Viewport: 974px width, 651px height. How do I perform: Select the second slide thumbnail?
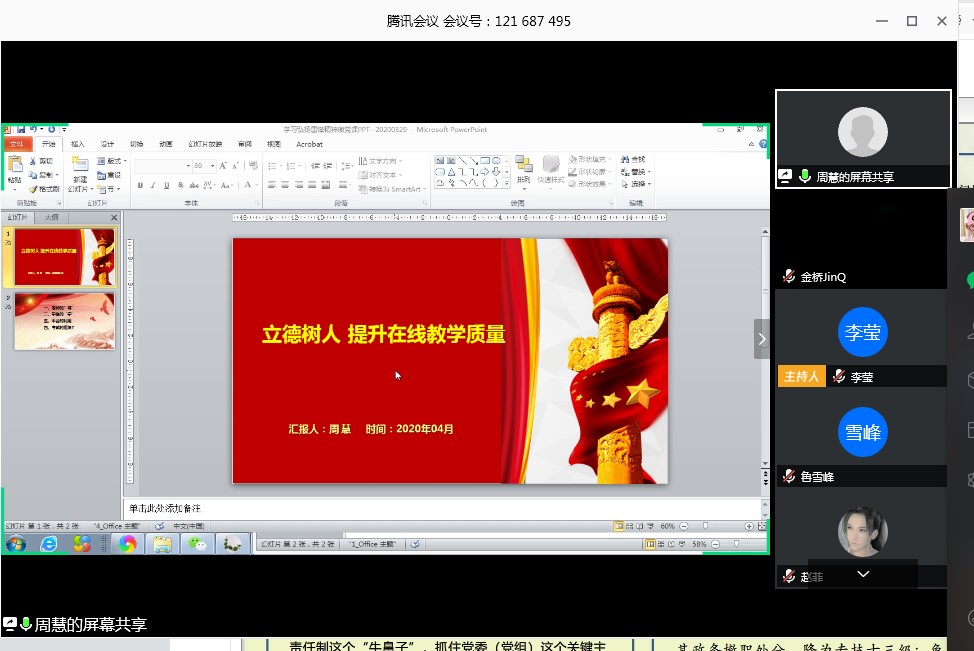click(64, 320)
